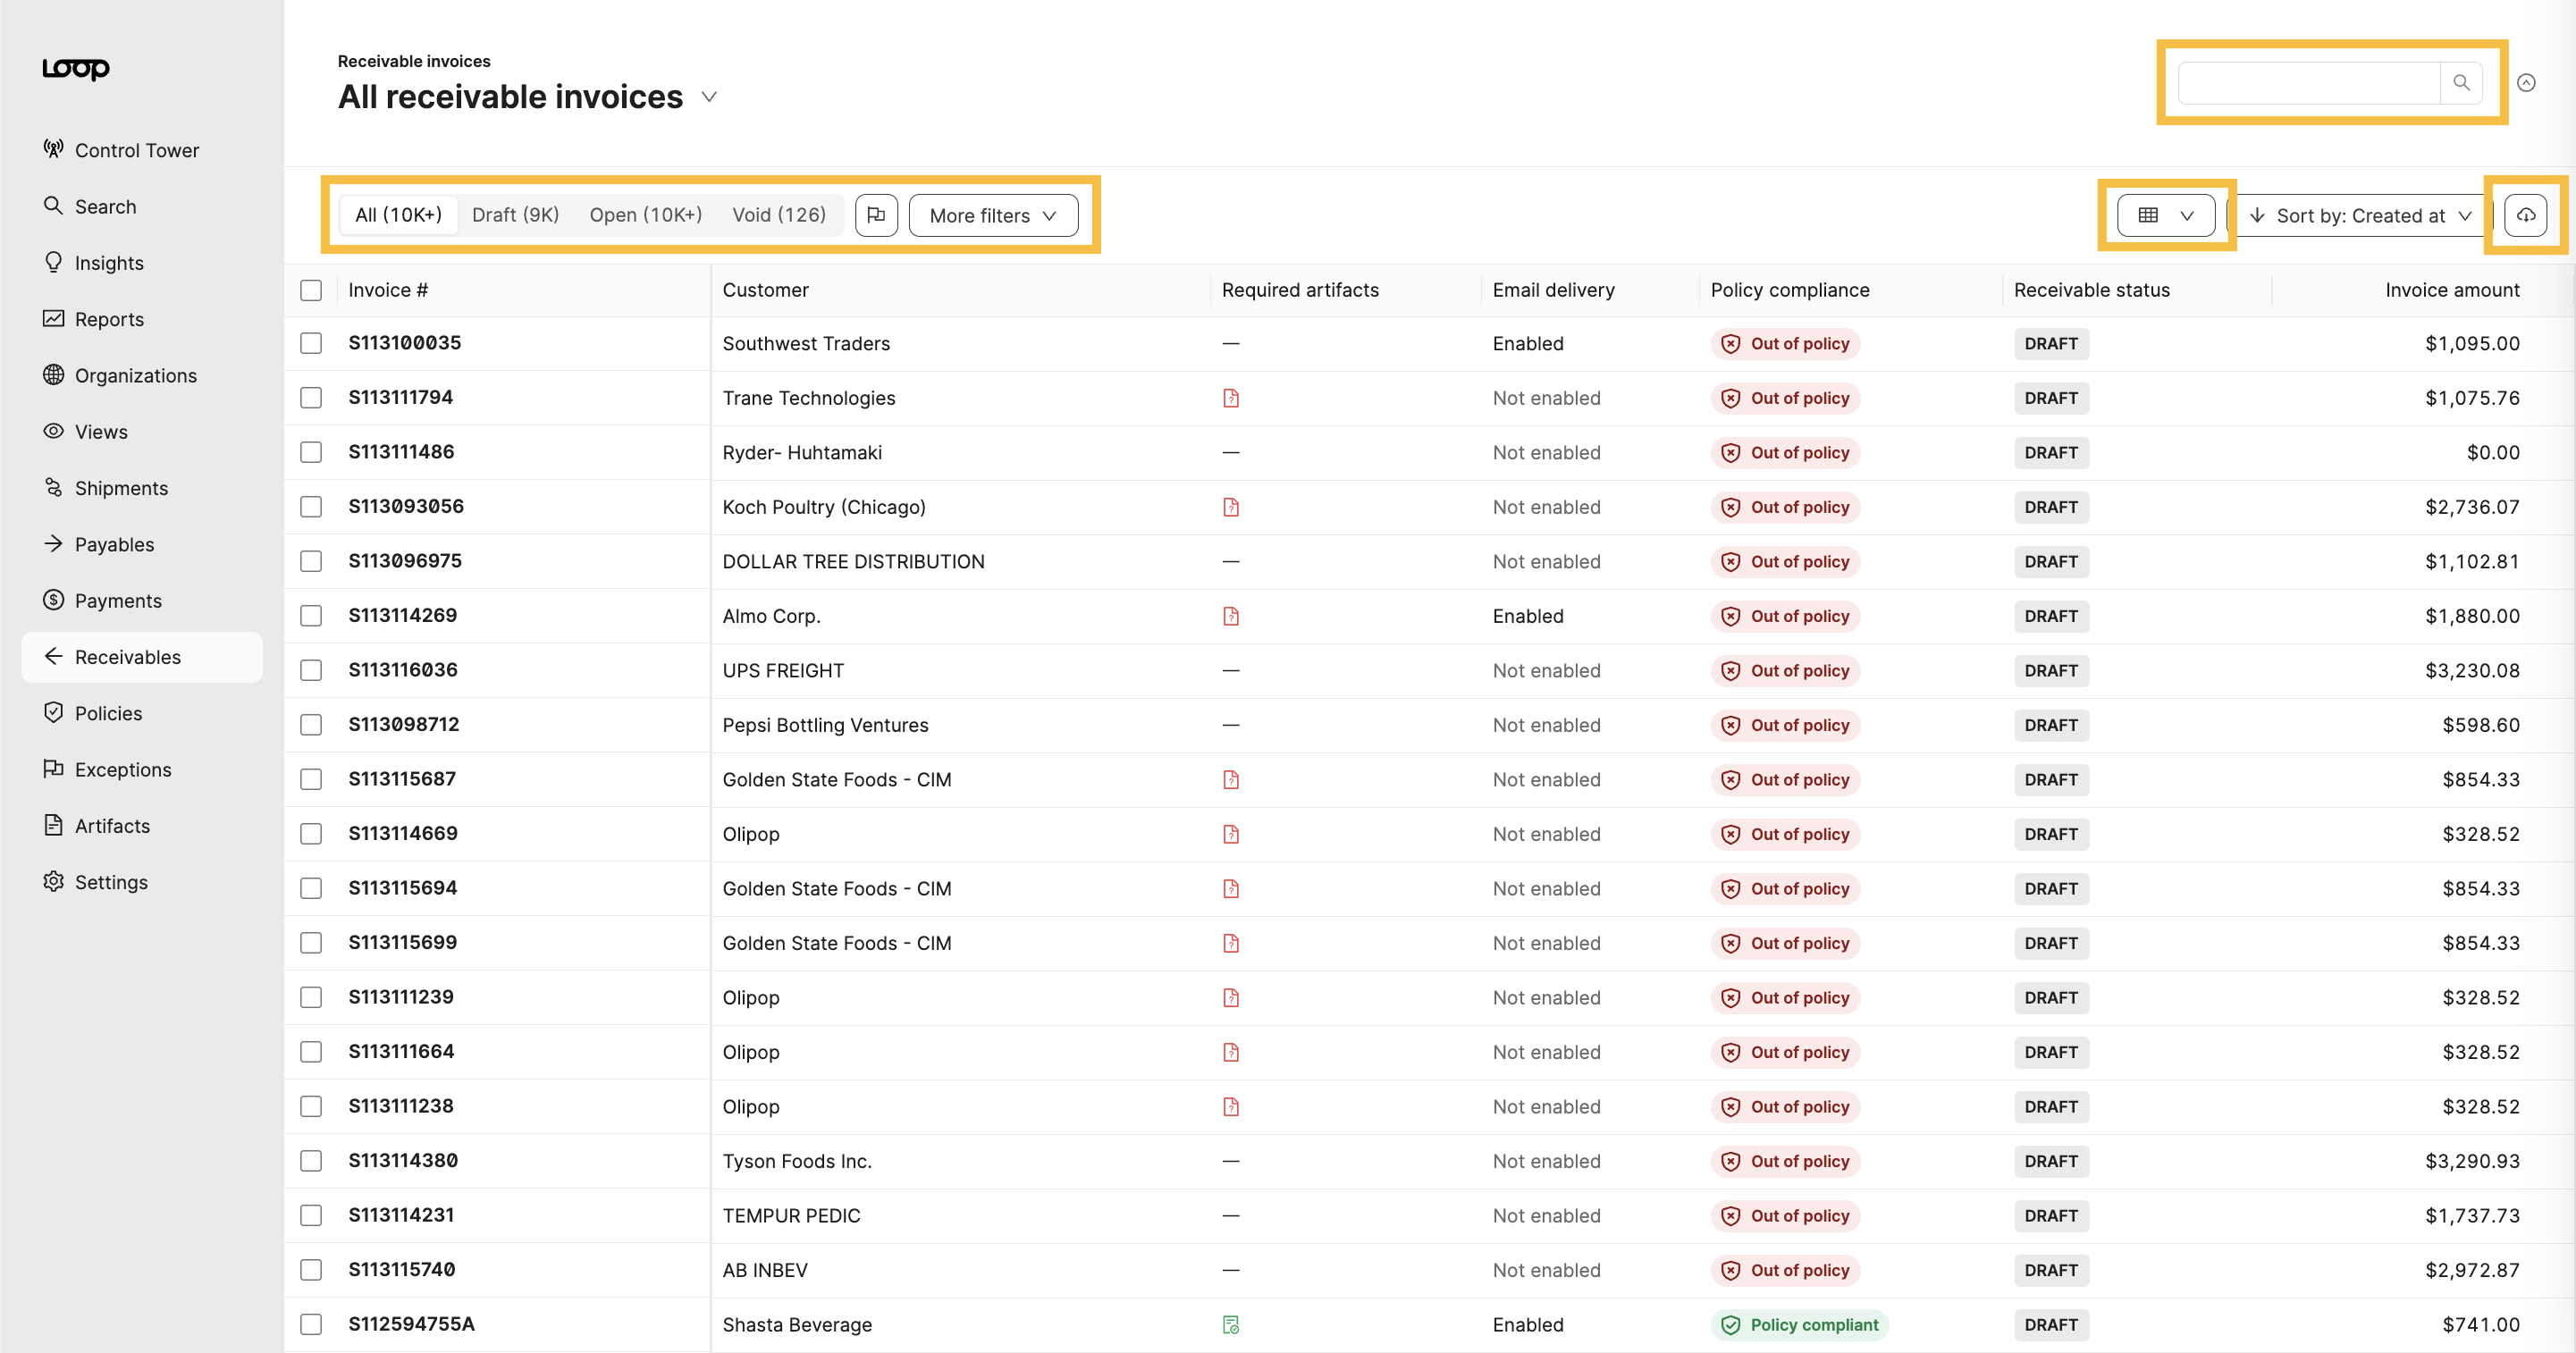Go to Shipments

(141, 488)
